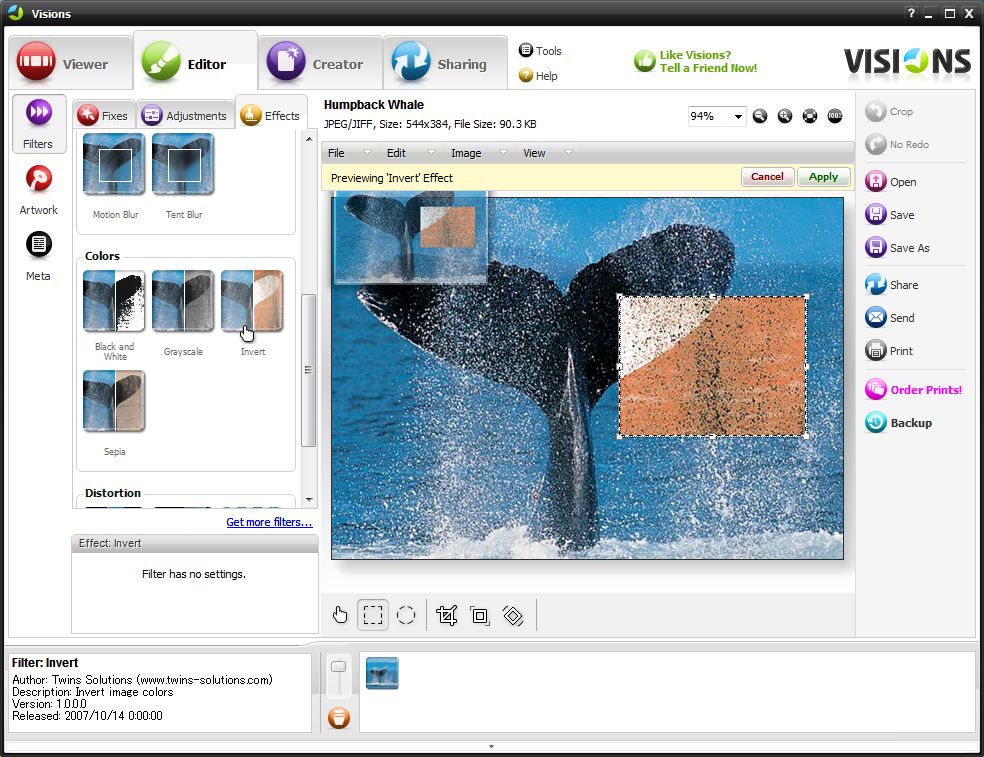Click the orange trash bin icon

(x=339, y=717)
